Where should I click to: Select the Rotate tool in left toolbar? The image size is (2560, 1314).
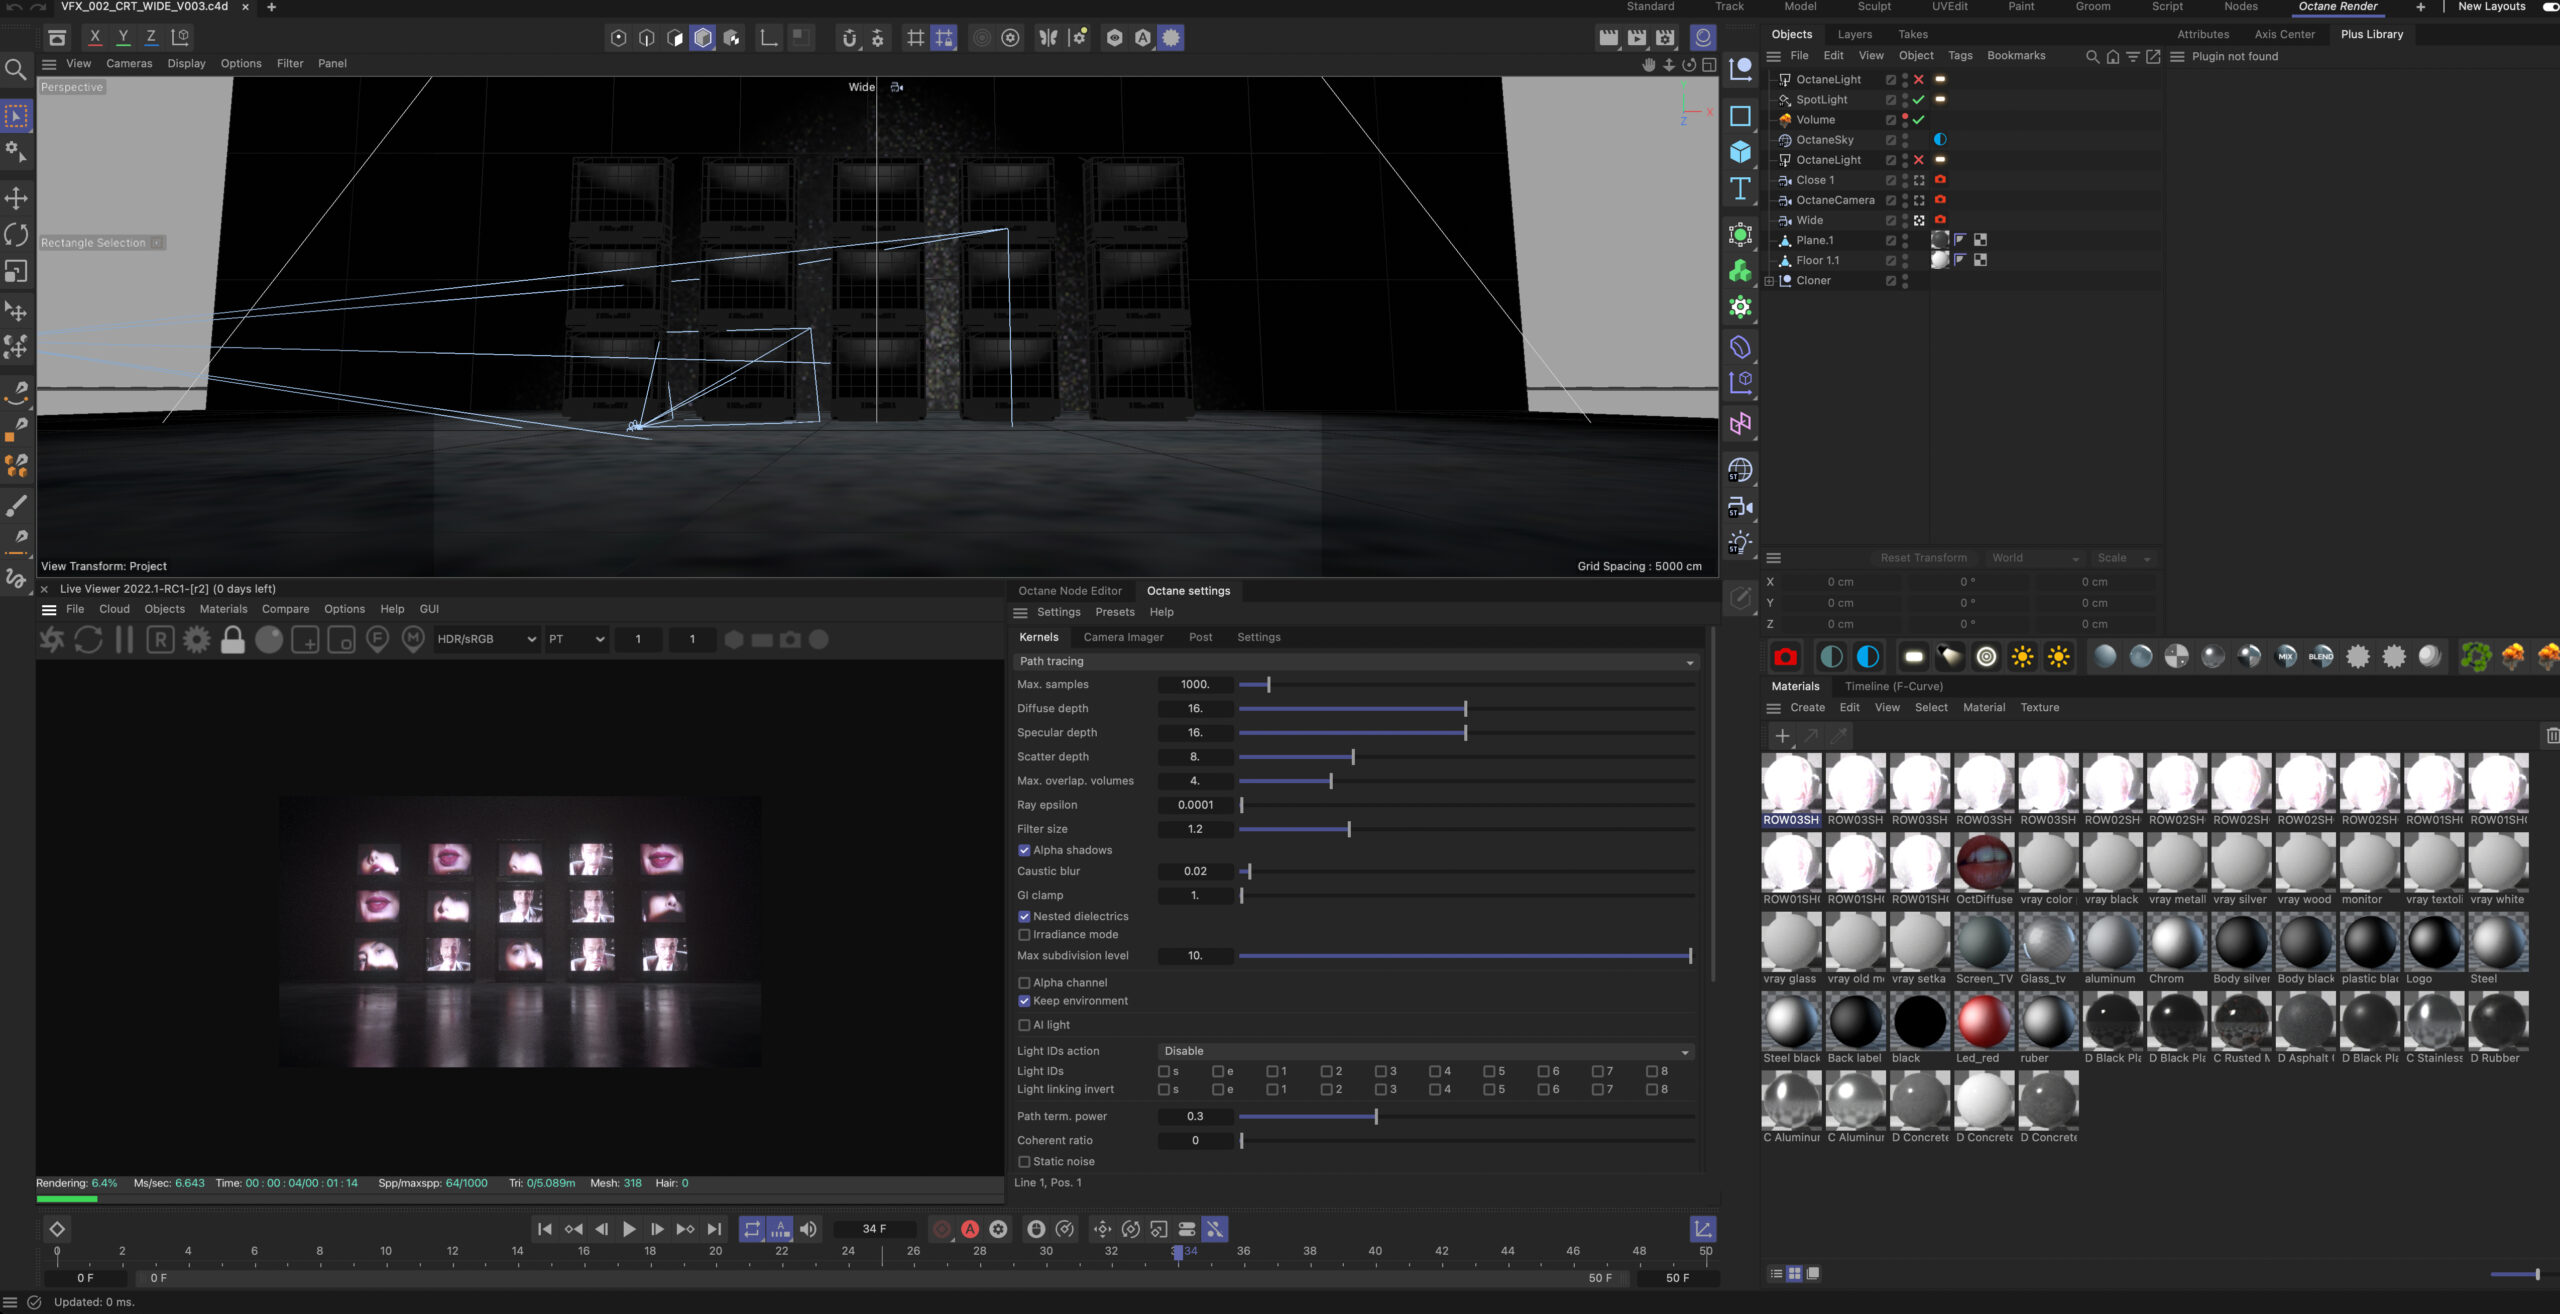(16, 235)
